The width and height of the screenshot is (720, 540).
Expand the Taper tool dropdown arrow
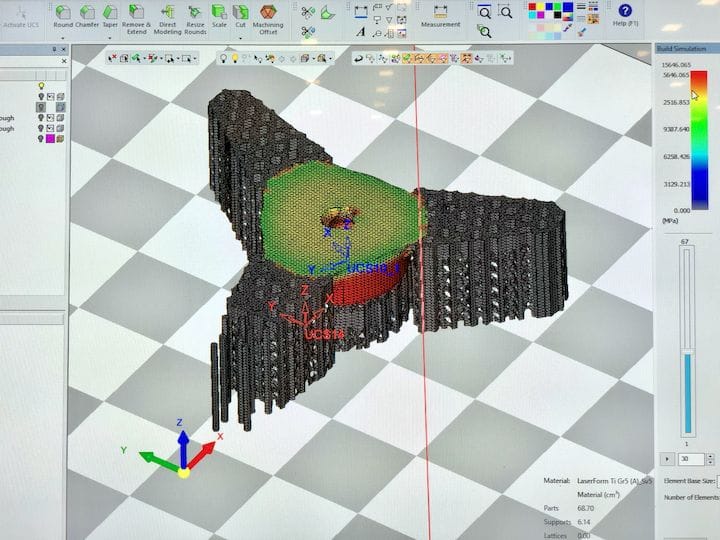(109, 39)
